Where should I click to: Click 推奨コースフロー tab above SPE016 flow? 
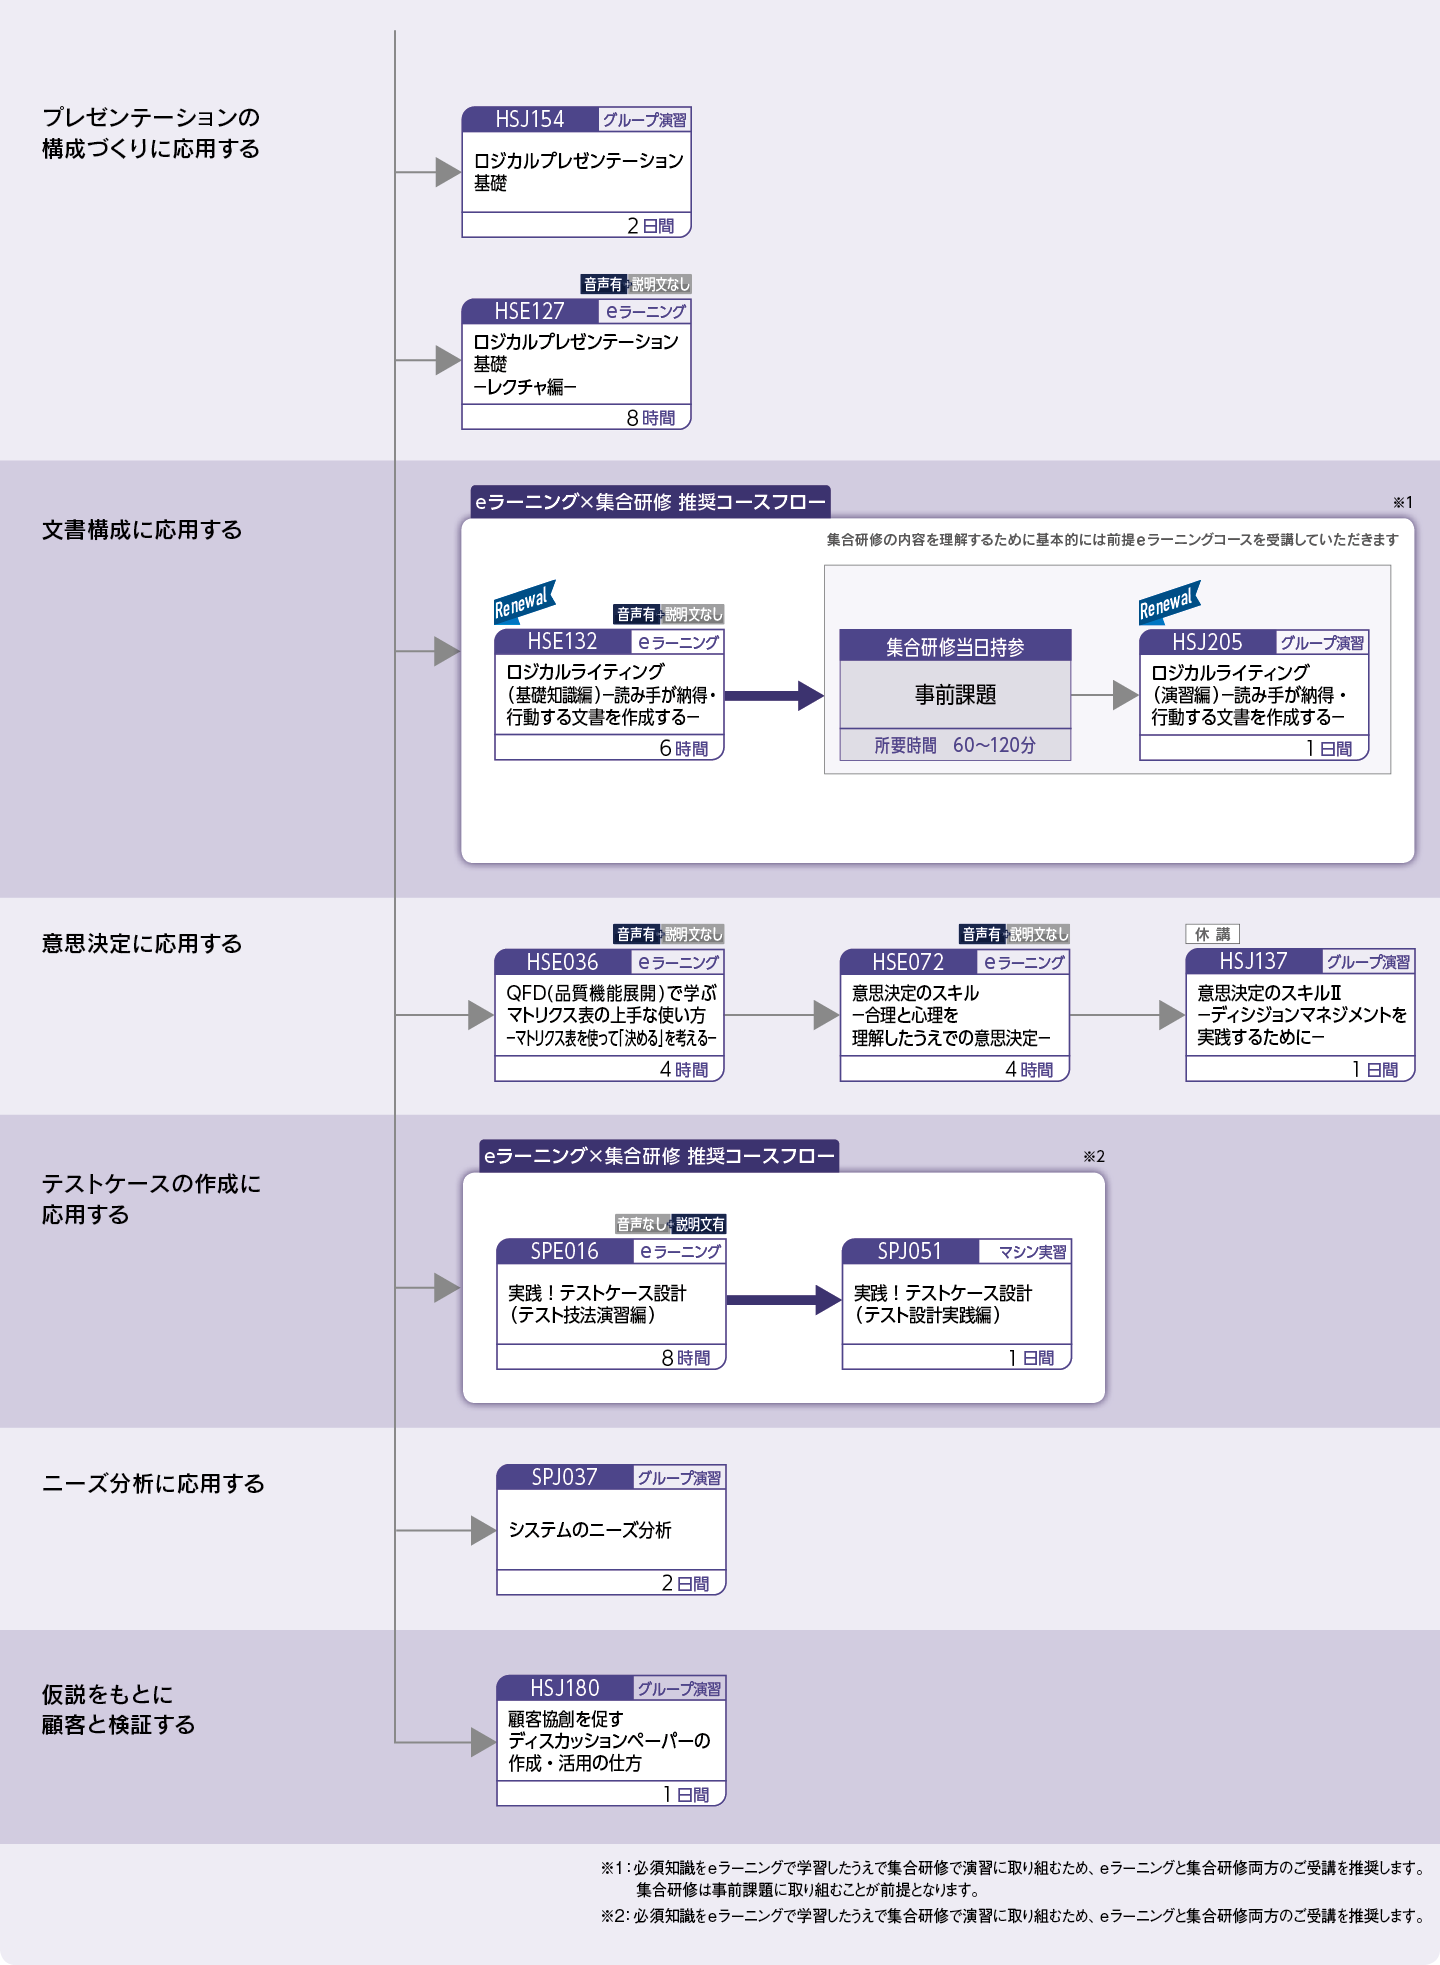[659, 1156]
